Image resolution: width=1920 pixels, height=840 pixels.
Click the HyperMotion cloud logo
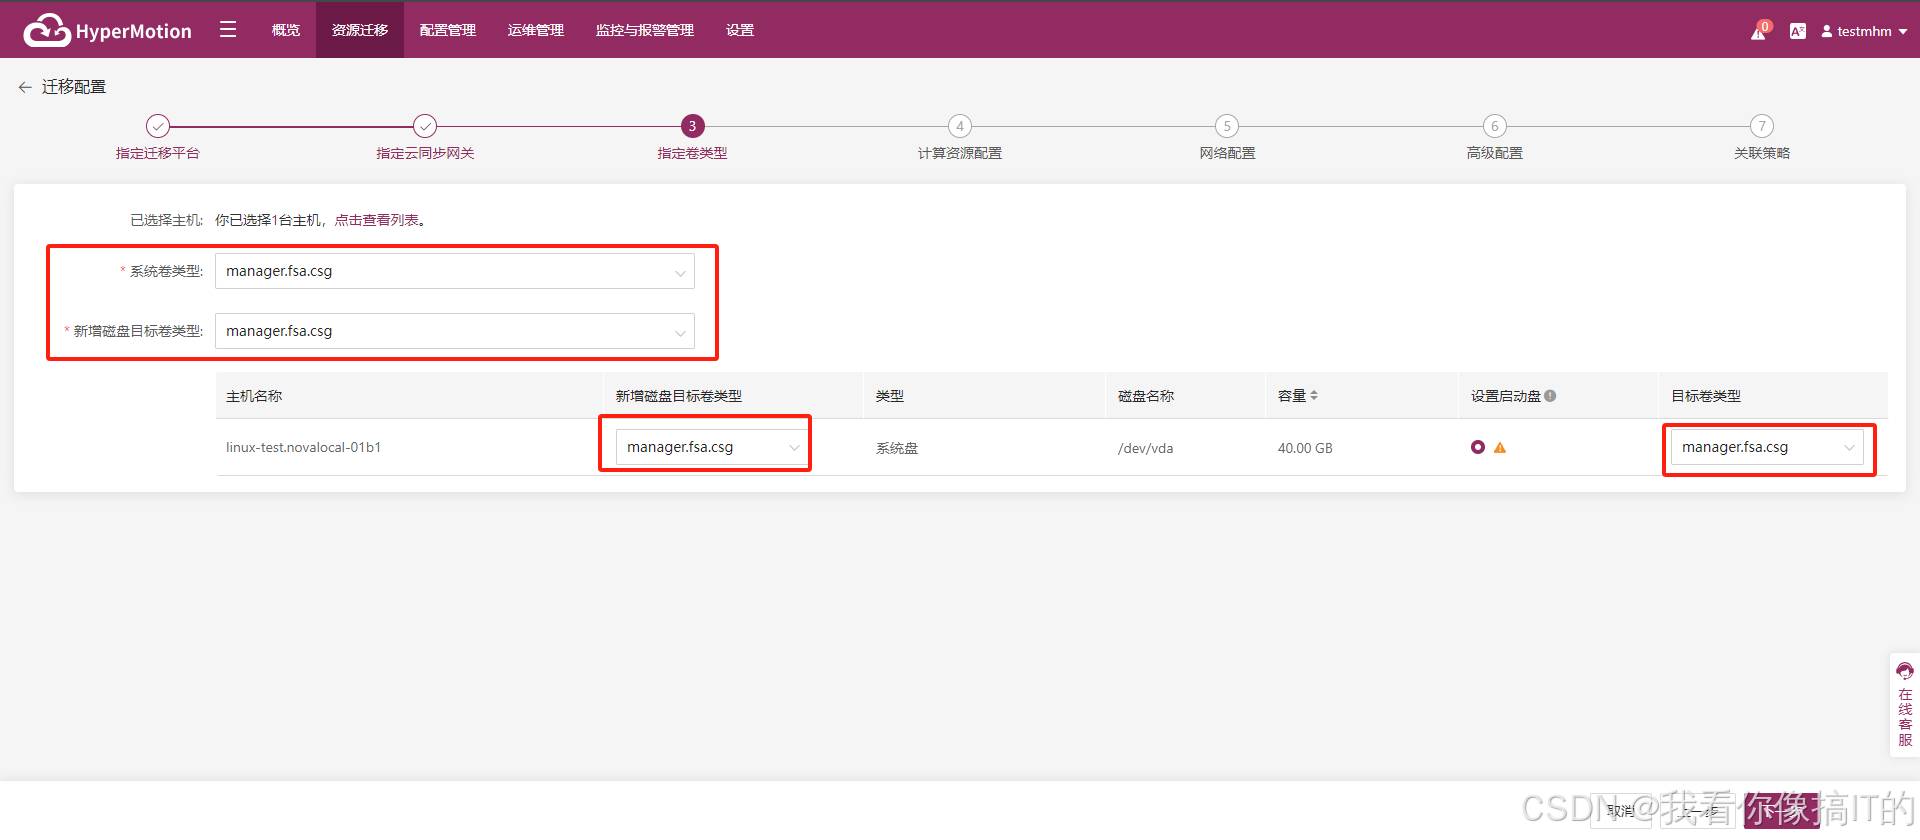tap(47, 31)
